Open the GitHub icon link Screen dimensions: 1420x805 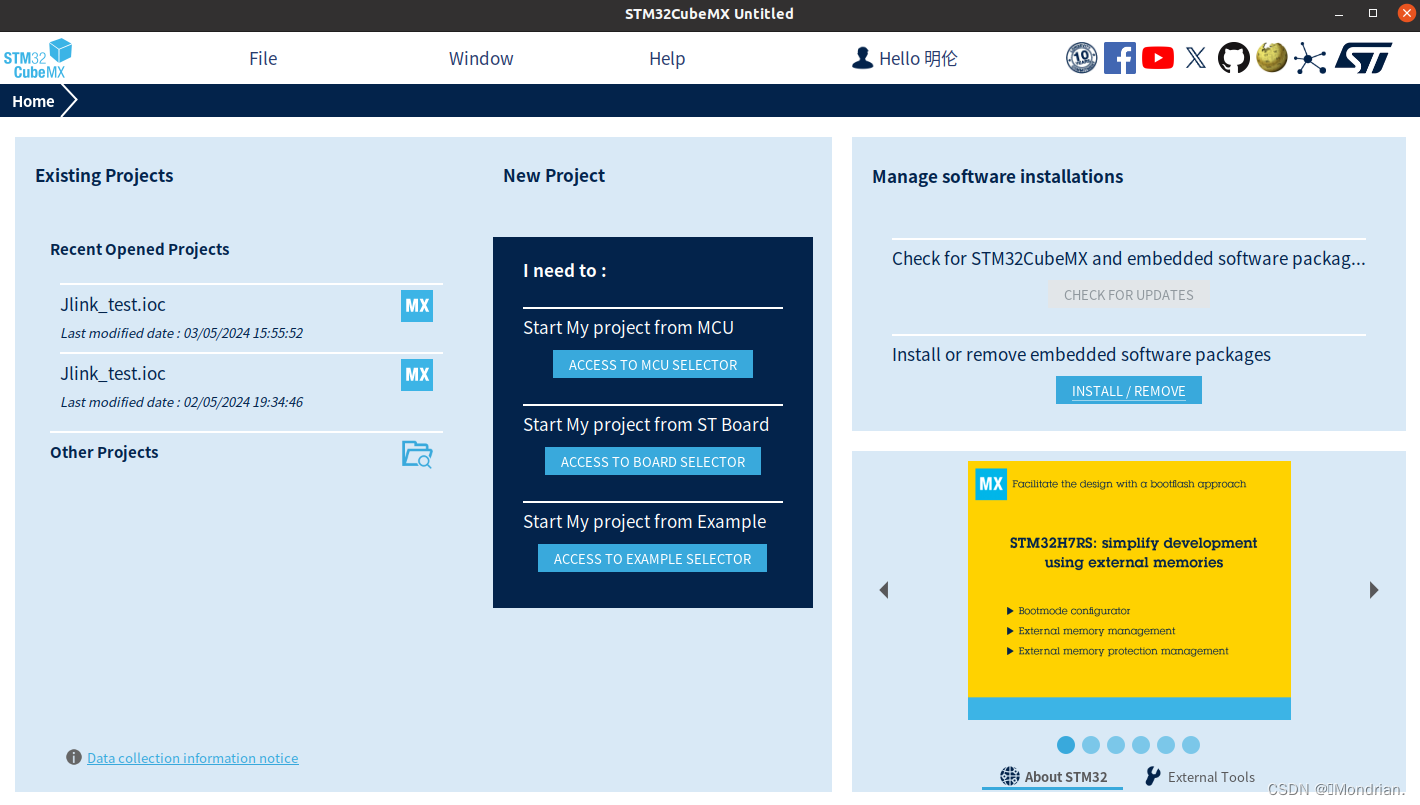[x=1234, y=58]
